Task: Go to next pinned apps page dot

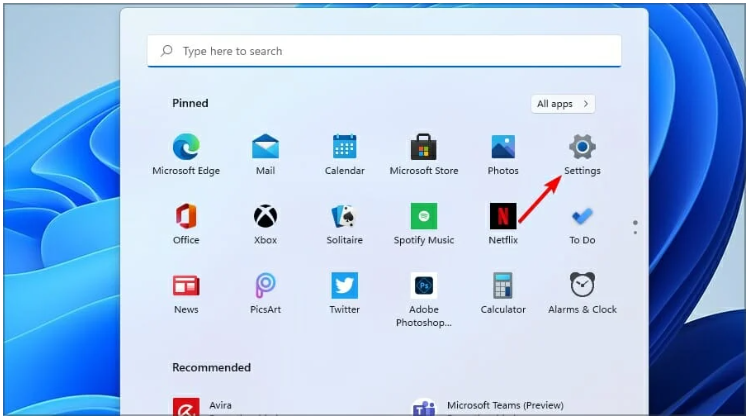Action: 635,233
